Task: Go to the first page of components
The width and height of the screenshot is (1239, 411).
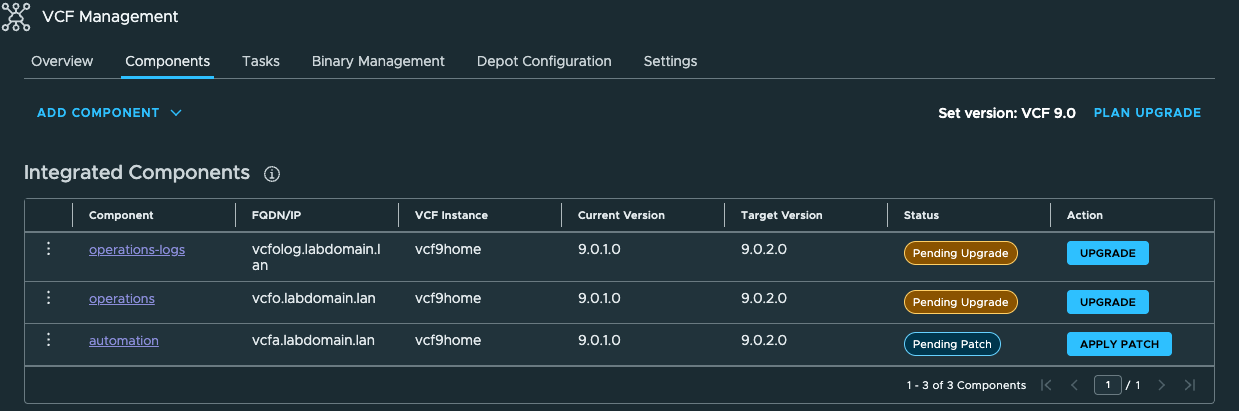Action: pyautogui.click(x=1046, y=385)
